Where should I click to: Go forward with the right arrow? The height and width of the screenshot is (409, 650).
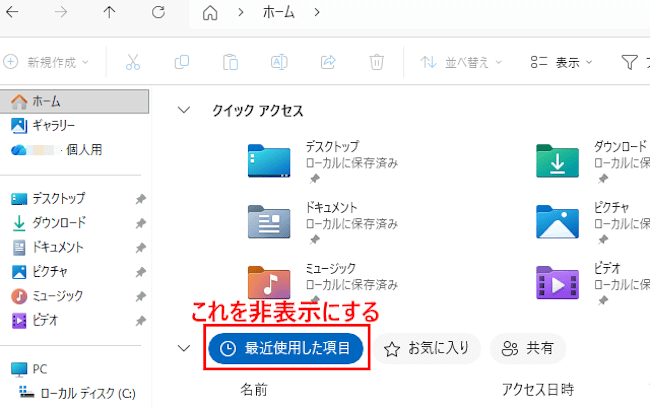coord(61,12)
